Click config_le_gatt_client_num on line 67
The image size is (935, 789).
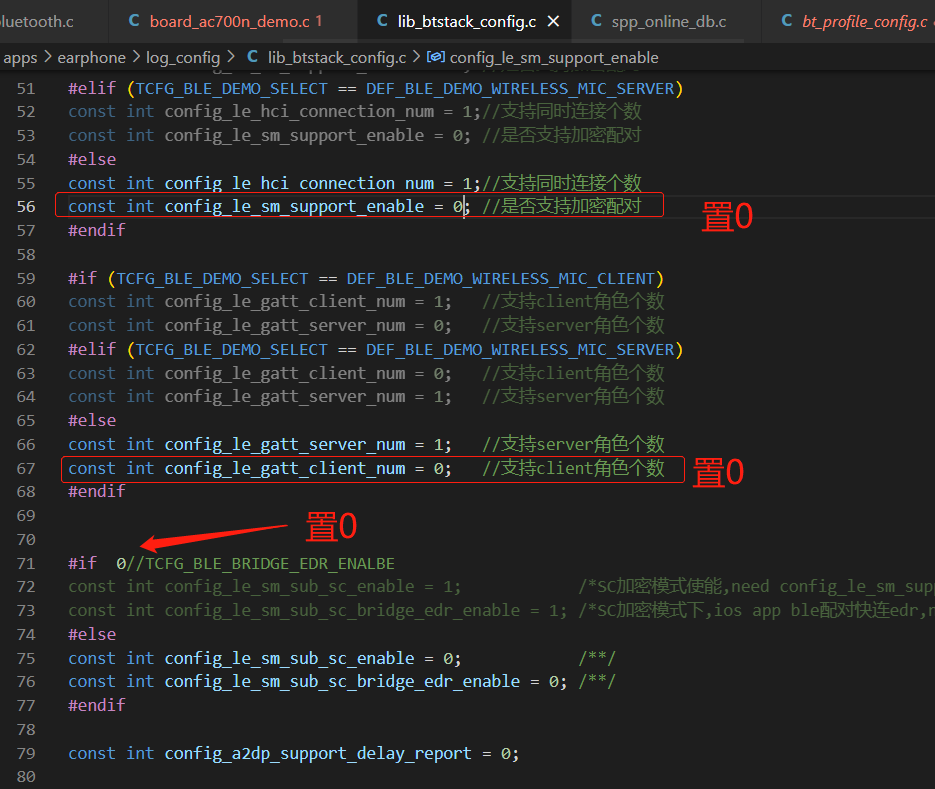click(285, 468)
